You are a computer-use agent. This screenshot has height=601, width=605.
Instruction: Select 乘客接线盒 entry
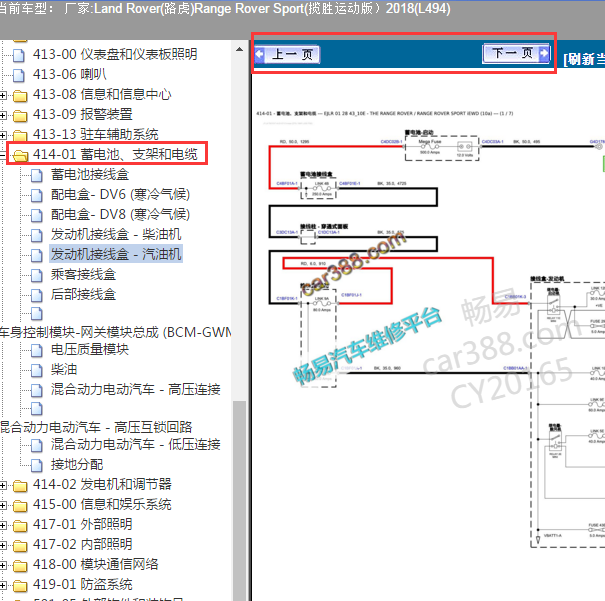coord(83,275)
